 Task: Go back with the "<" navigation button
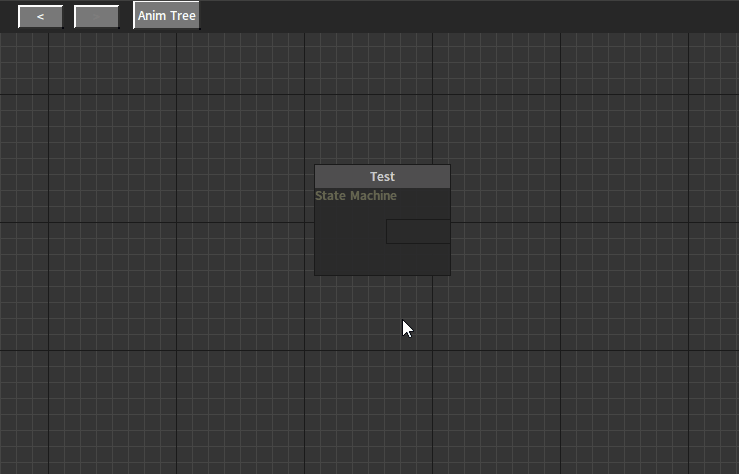coord(40,16)
